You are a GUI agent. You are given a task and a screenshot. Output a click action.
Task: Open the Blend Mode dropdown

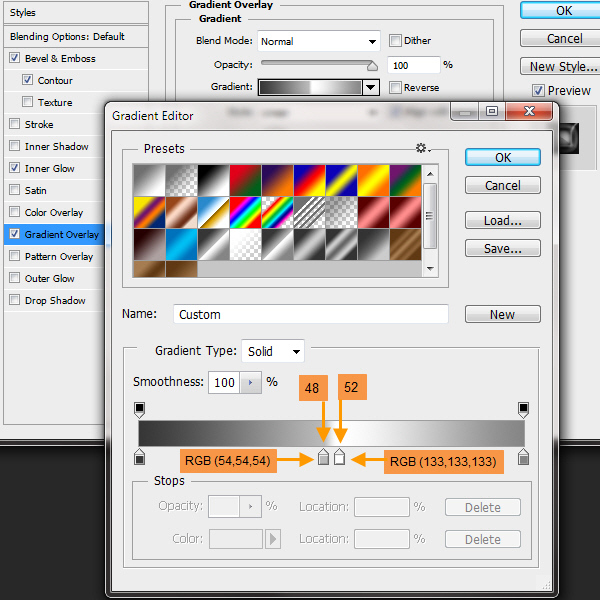coord(319,42)
